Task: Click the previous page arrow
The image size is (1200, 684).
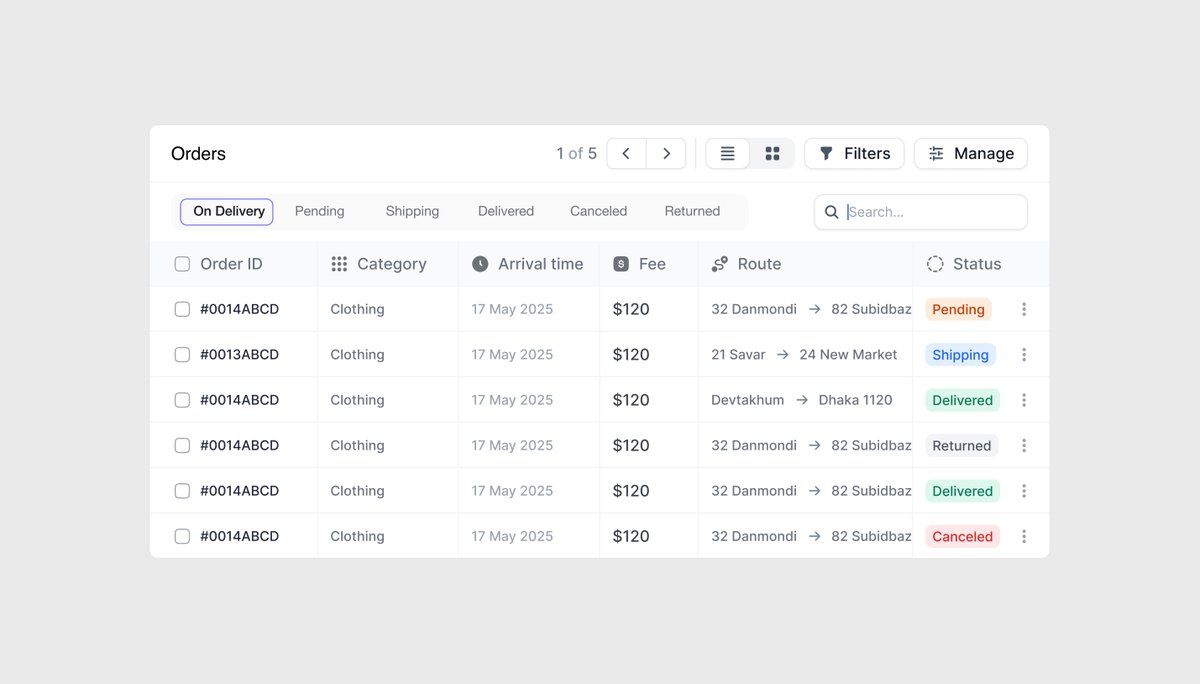Action: (x=626, y=153)
